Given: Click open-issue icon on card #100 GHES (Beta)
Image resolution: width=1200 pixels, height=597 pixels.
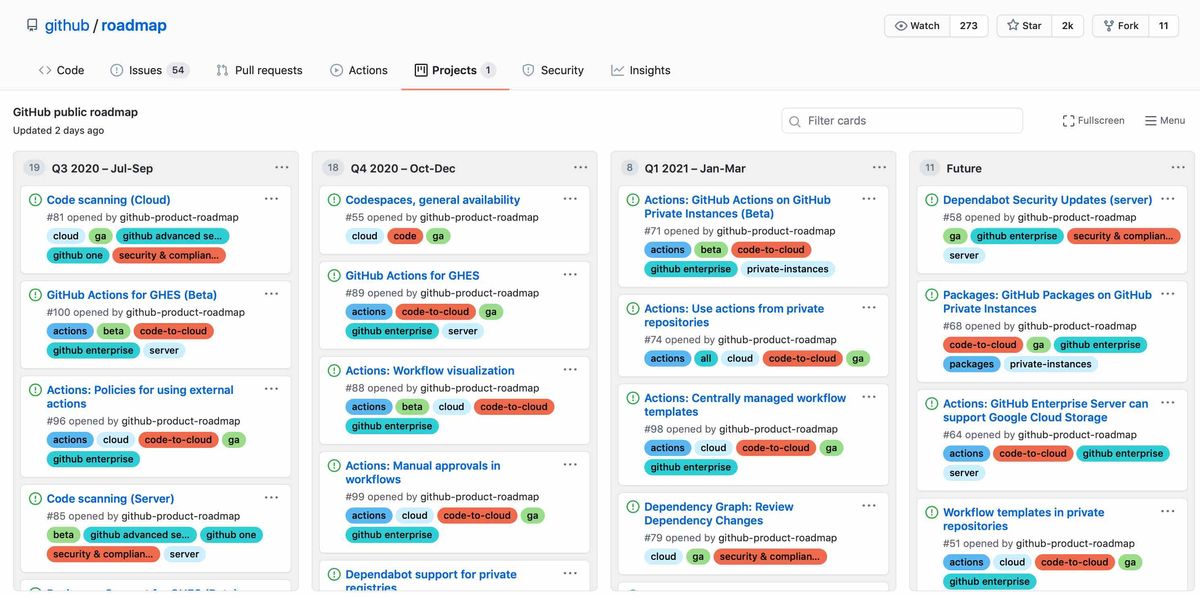Looking at the screenshot, I should (x=35, y=295).
